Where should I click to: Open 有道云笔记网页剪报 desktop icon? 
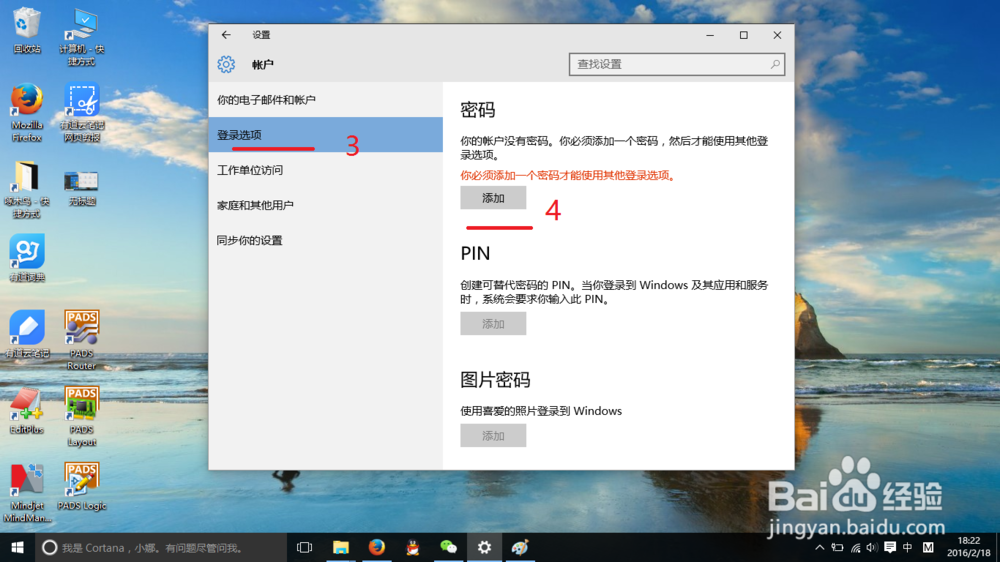pos(82,112)
